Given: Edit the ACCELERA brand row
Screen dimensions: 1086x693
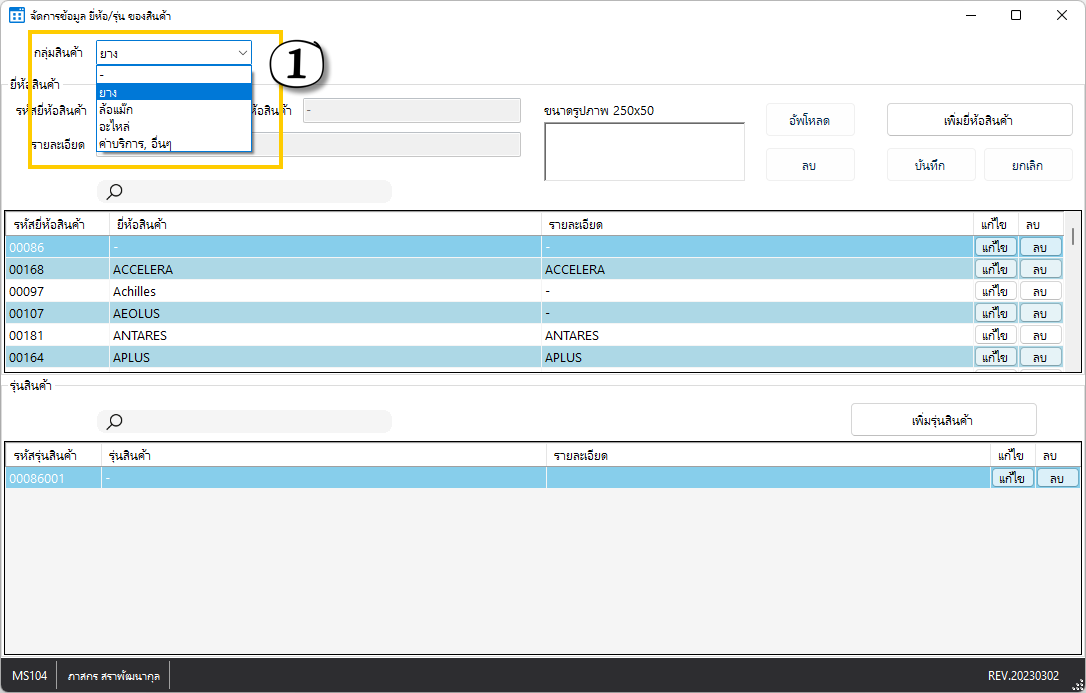Looking at the screenshot, I should coord(995,270).
